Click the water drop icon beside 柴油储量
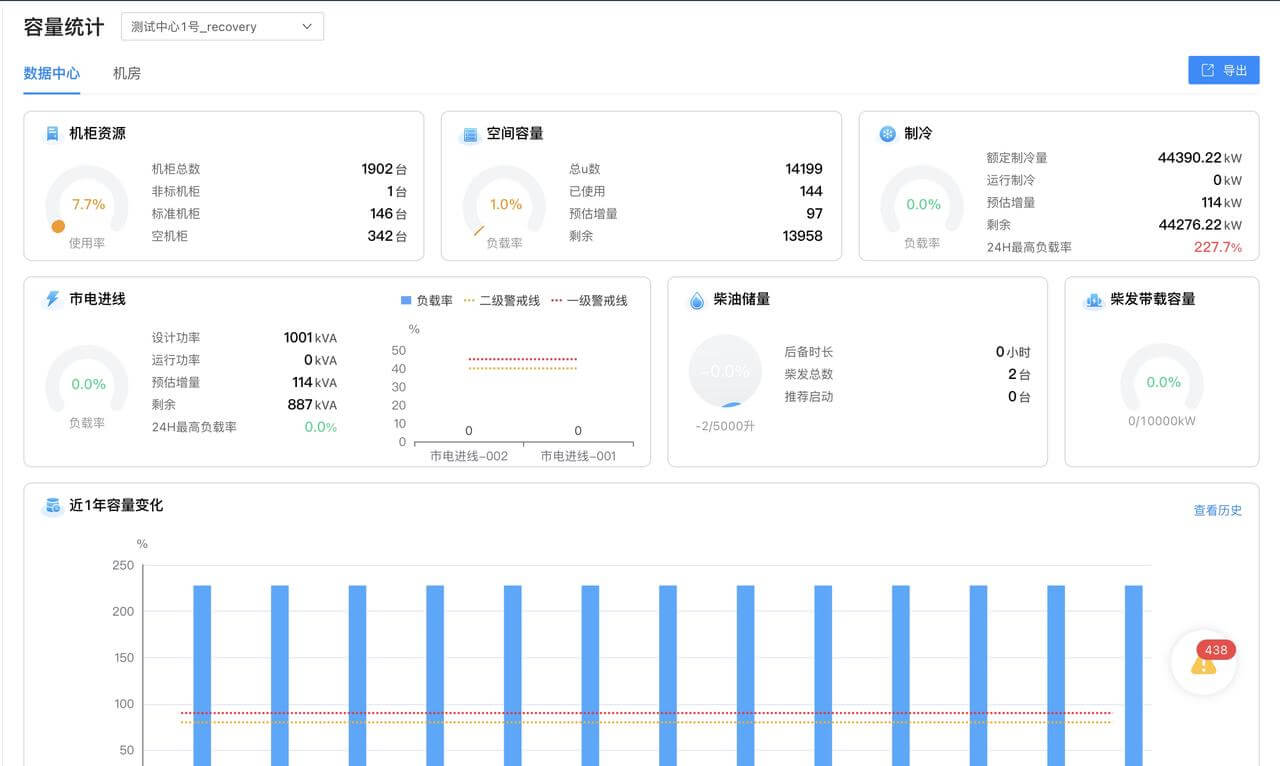The height and width of the screenshot is (766, 1280). pyautogui.click(x=696, y=298)
